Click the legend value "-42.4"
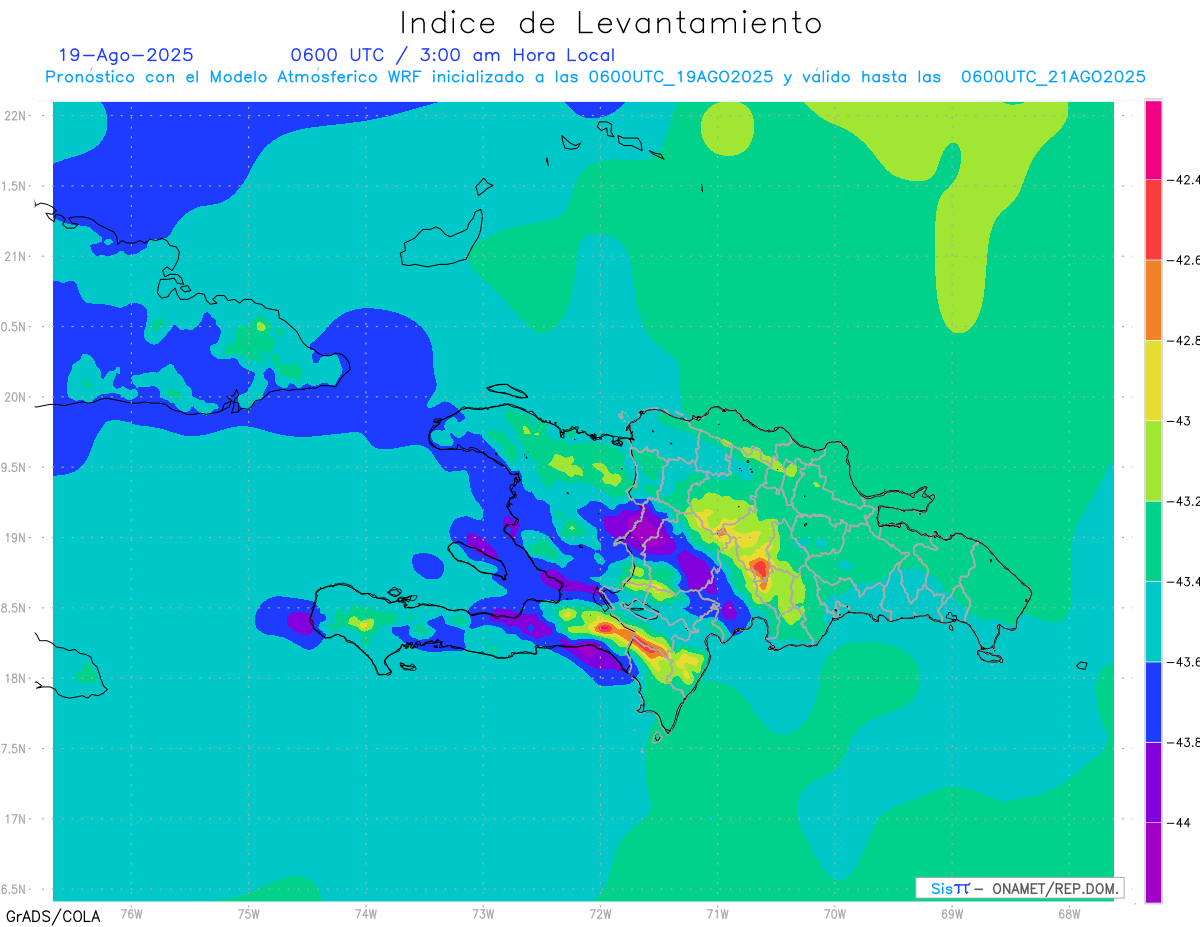The height and width of the screenshot is (927, 1200). click(x=1183, y=180)
